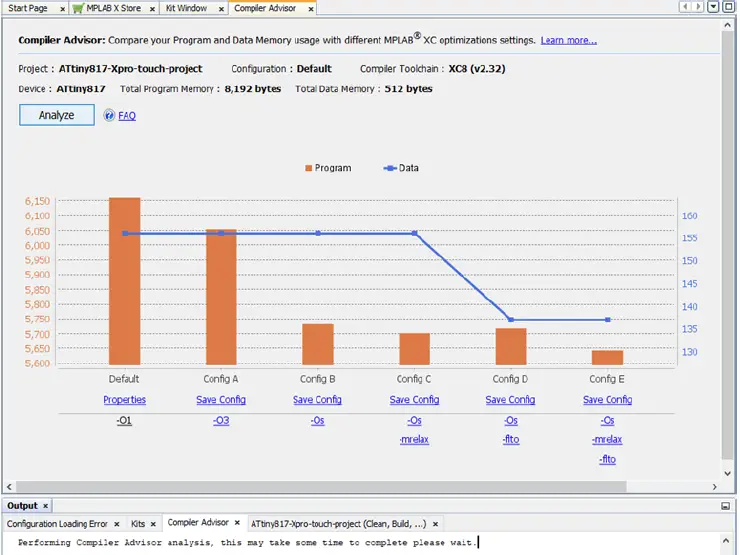Open Configuration Loading Error output tab
Screen dimensions: 740x555
[57, 524]
